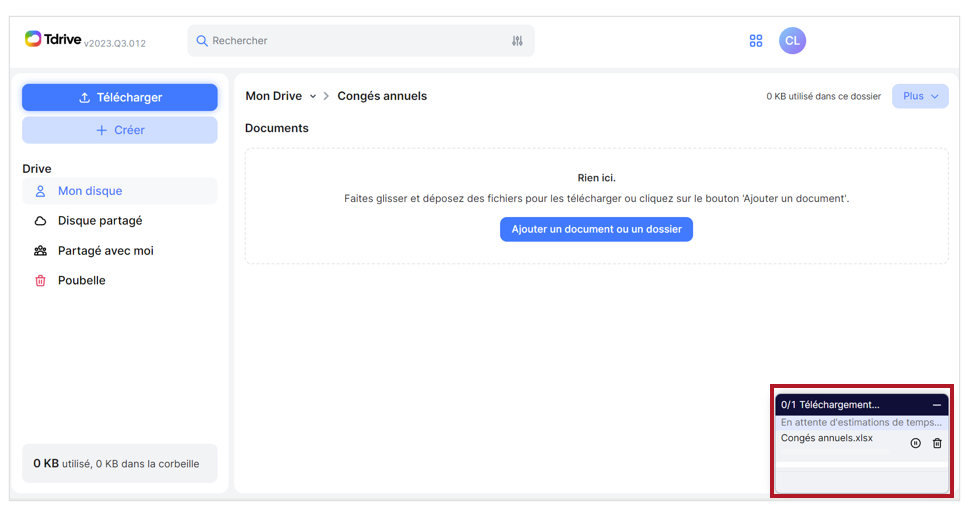Viewport: 972px width, 510px height.
Task: Click Ajouter un document ou un dossier
Action: (596, 229)
